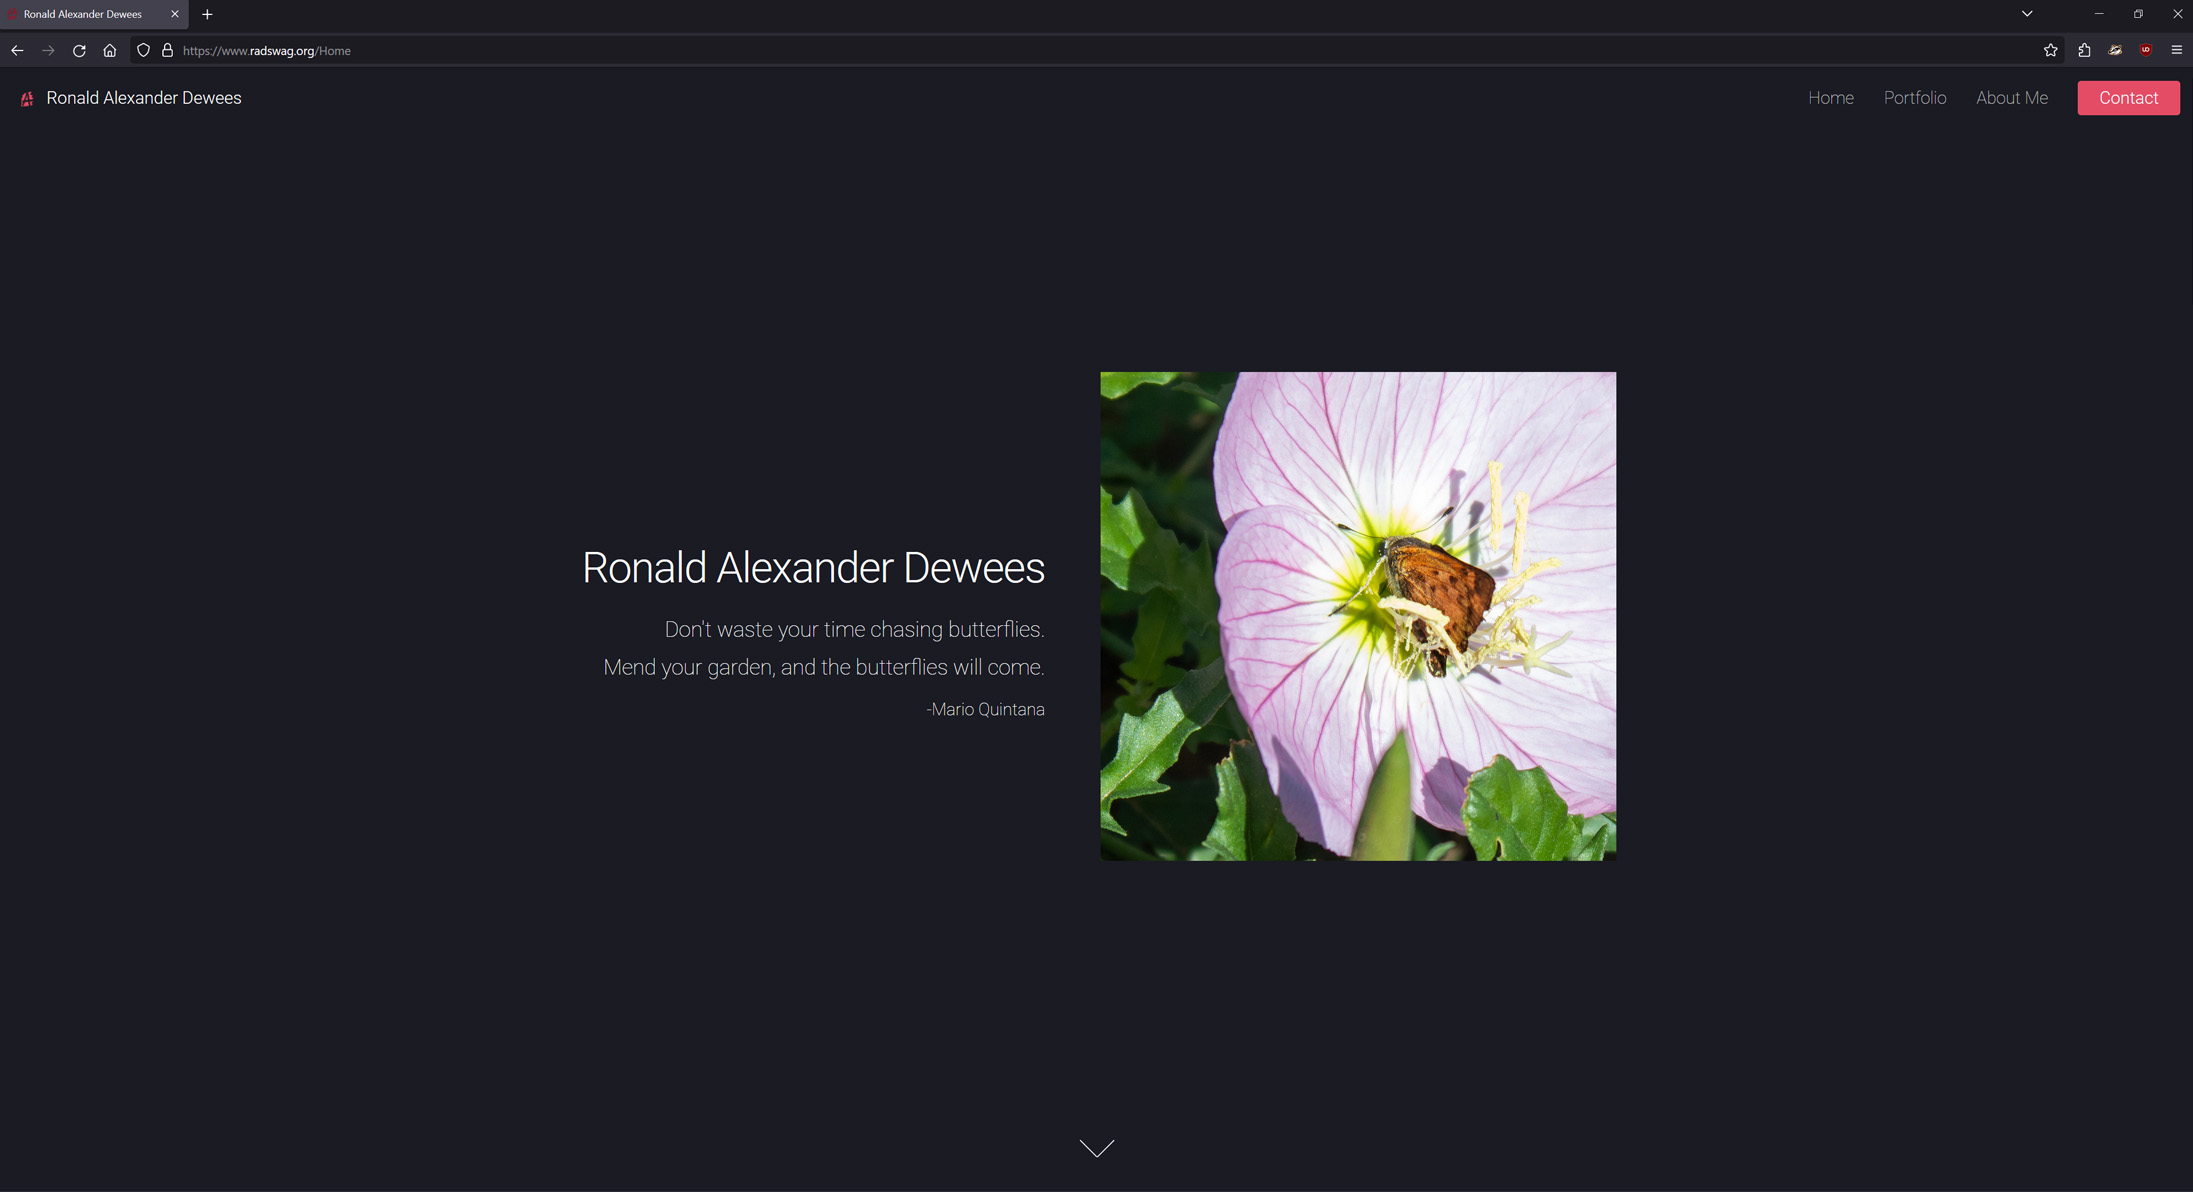The image size is (2193, 1192).
Task: Open a new tab with plus button
Action: (207, 14)
